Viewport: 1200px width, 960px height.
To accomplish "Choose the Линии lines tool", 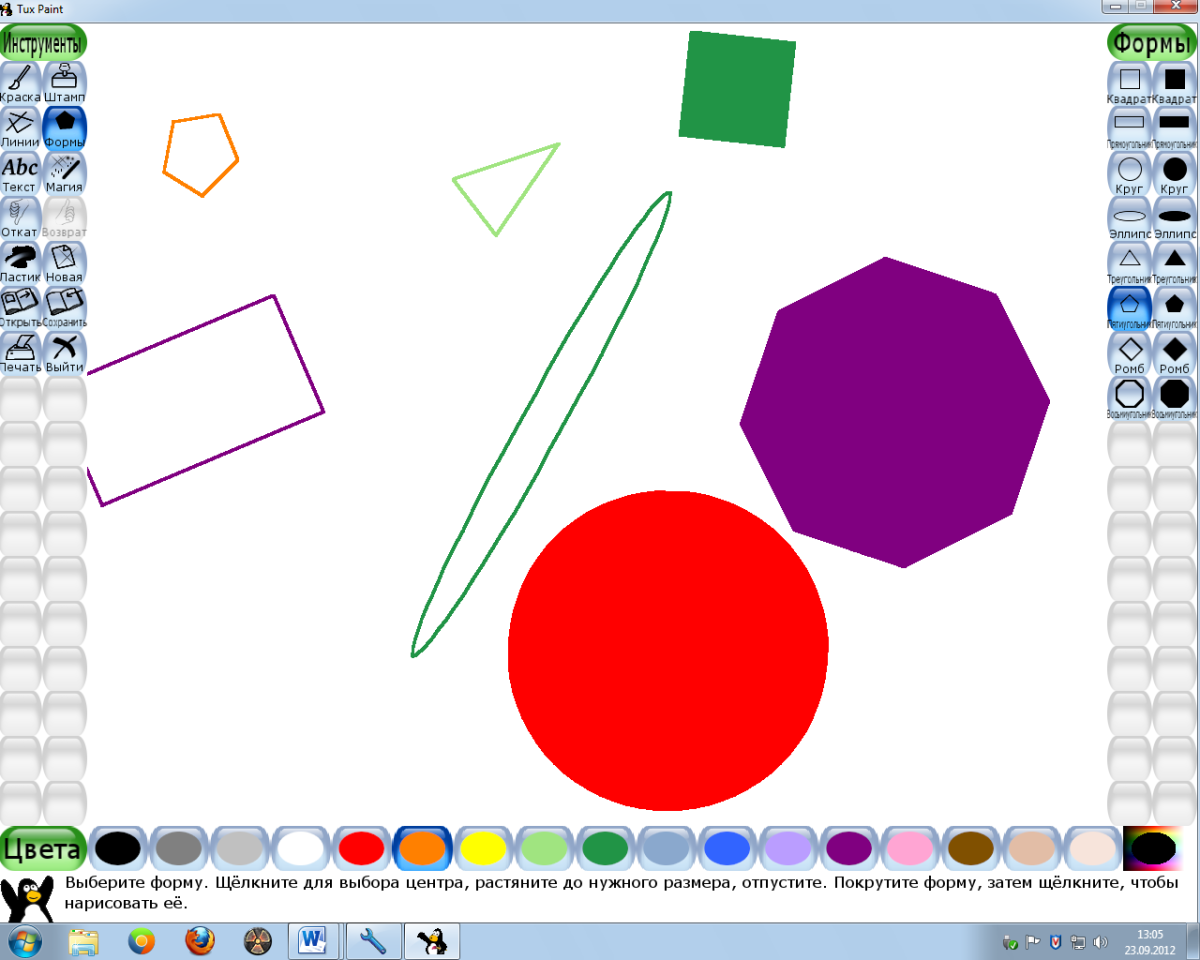I will pyautogui.click(x=21, y=127).
